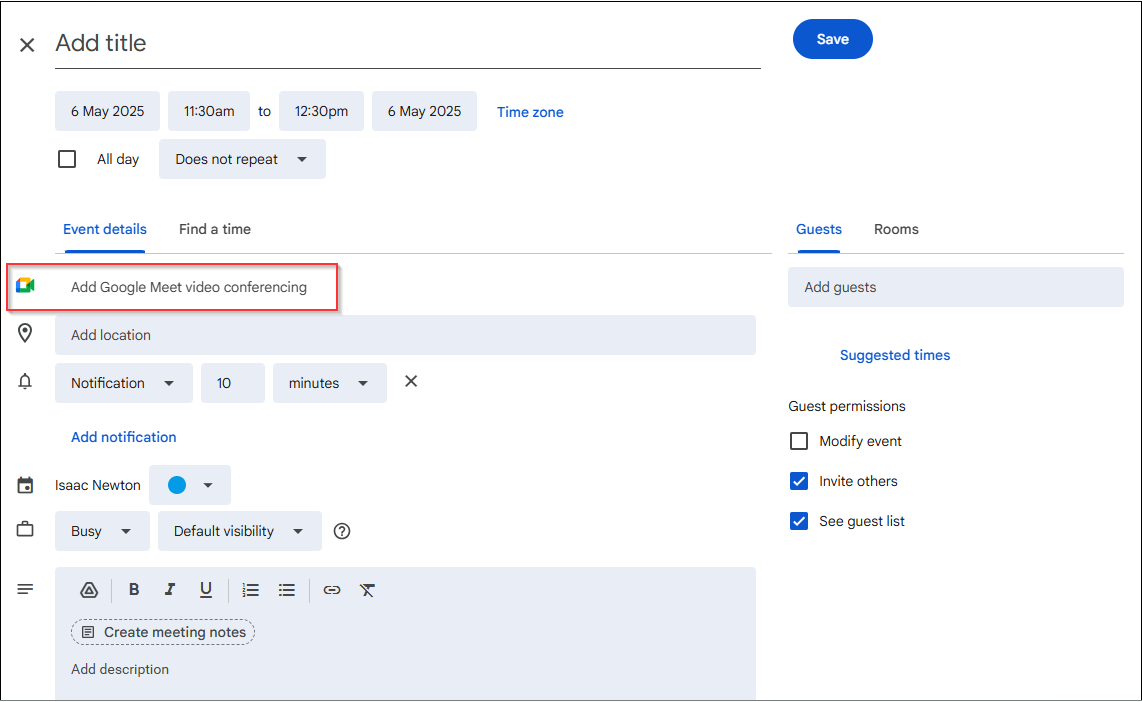Screen dimensions: 1142x702
Task: Open the minutes unit dropdown
Action: point(330,383)
